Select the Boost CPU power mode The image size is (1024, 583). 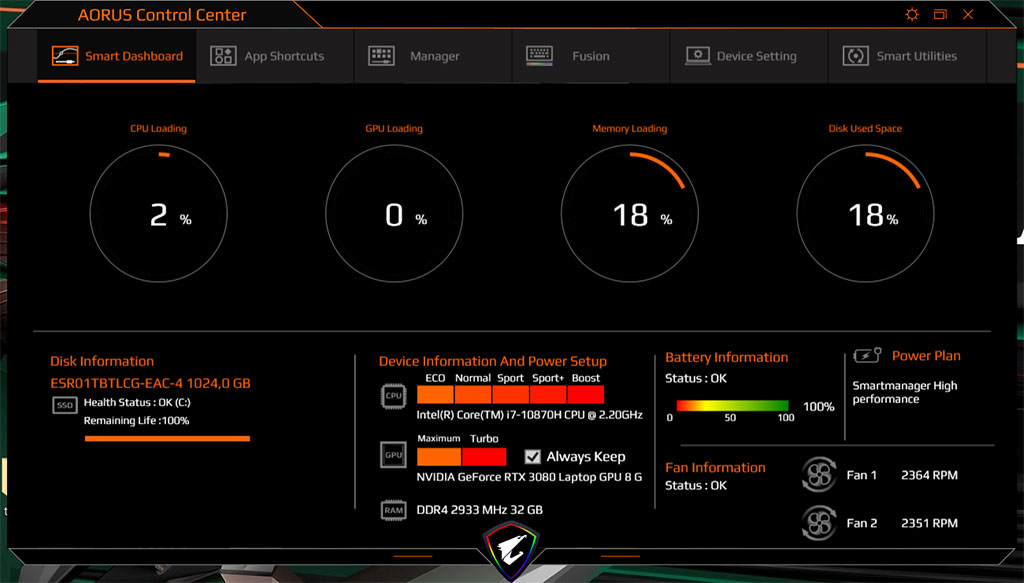pyautogui.click(x=586, y=394)
